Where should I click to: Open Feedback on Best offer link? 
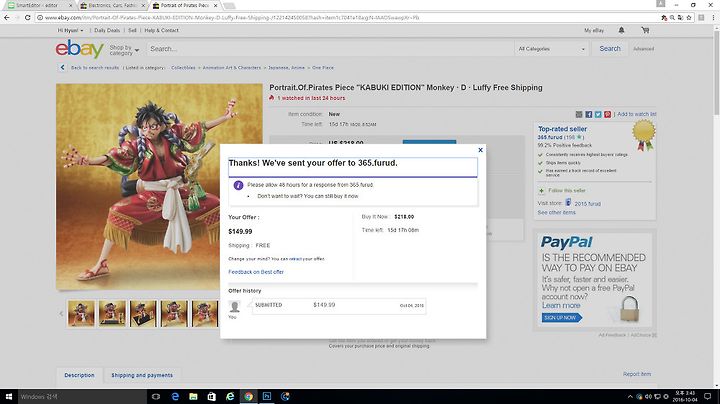point(256,272)
